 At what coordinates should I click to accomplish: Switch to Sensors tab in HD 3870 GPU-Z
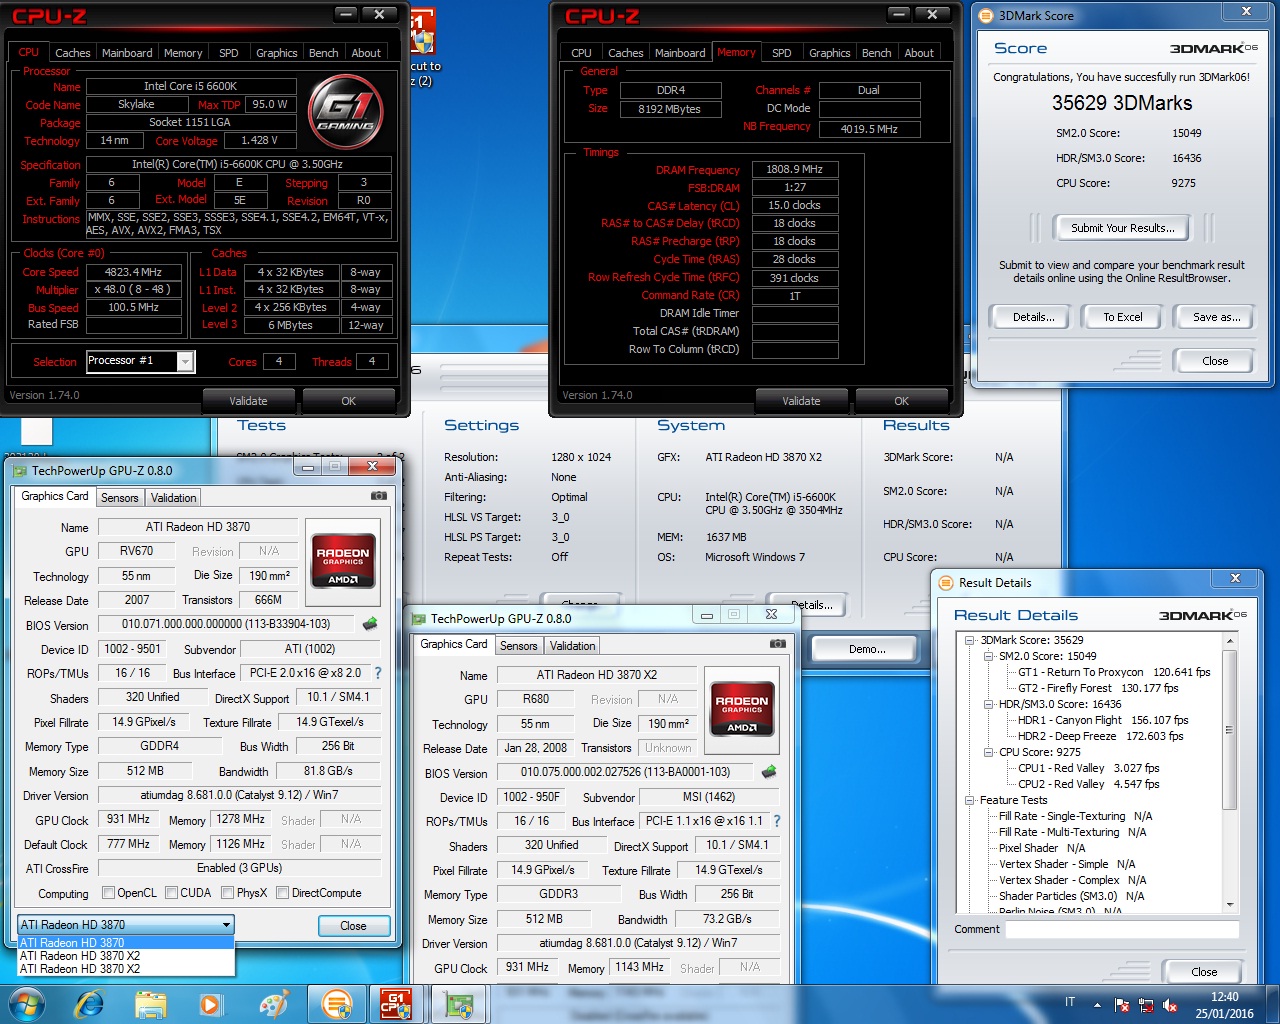click(x=120, y=498)
